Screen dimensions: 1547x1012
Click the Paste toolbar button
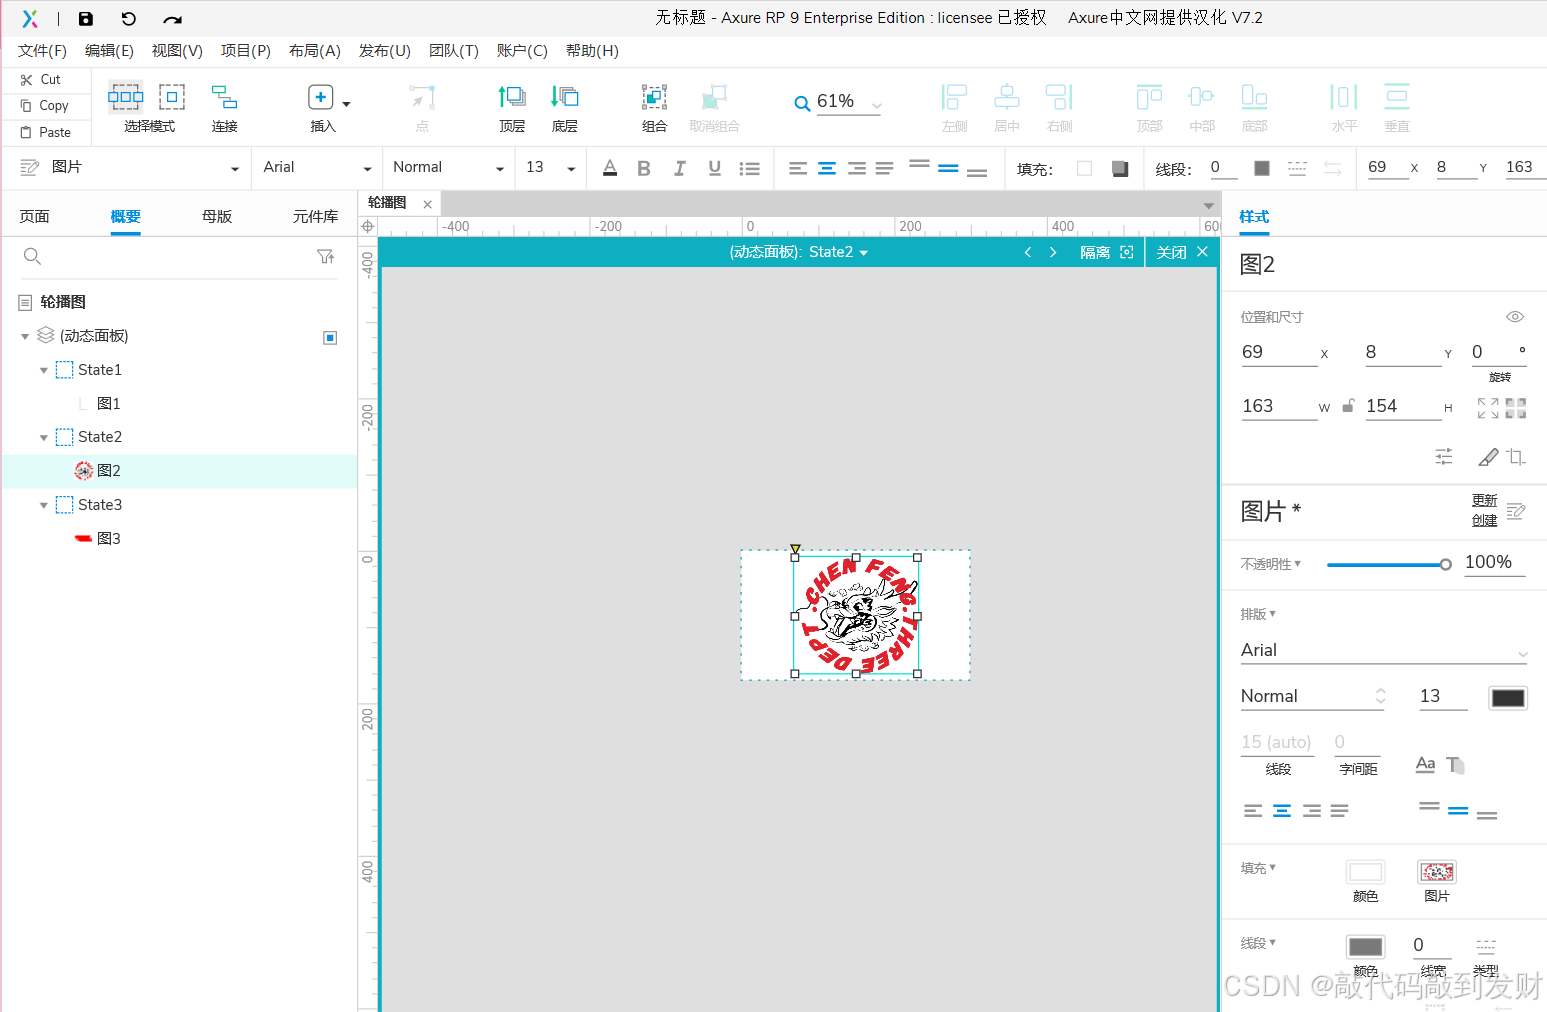pos(46,132)
